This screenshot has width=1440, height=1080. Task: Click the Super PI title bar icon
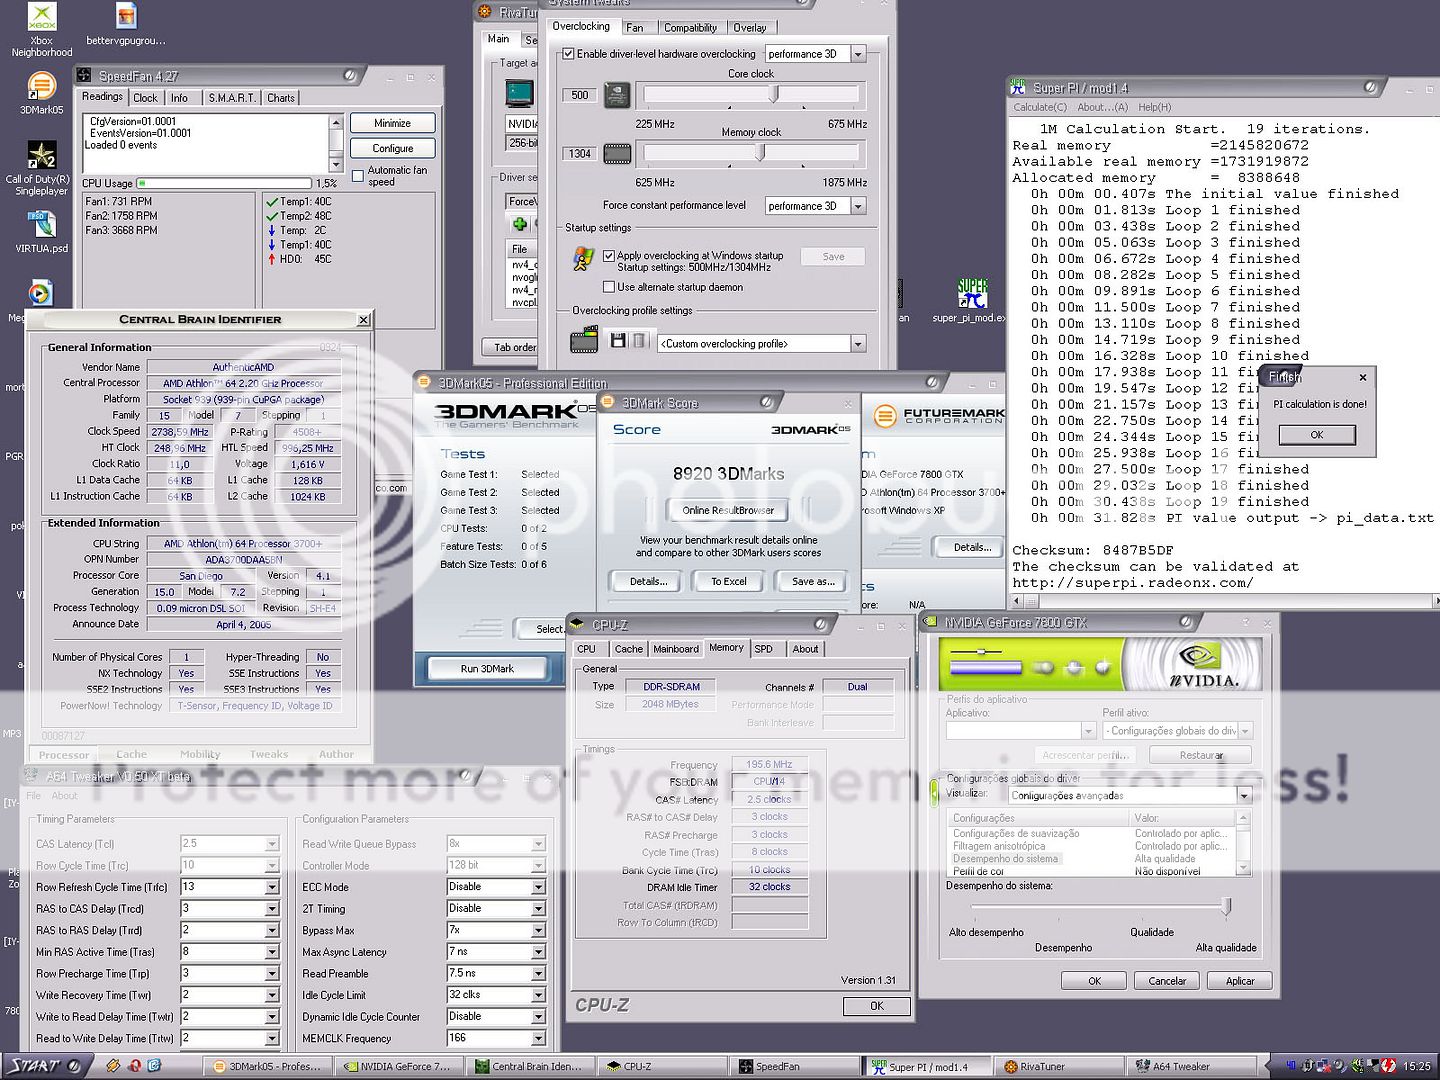click(x=1018, y=87)
